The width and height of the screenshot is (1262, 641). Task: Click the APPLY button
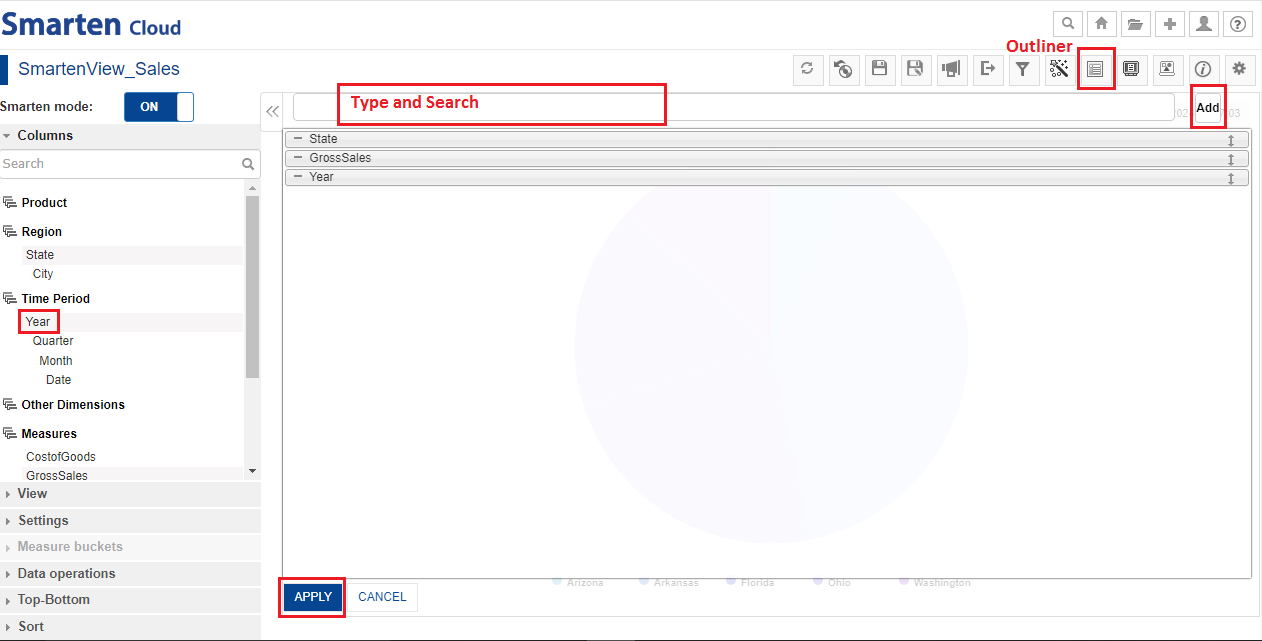tap(313, 597)
